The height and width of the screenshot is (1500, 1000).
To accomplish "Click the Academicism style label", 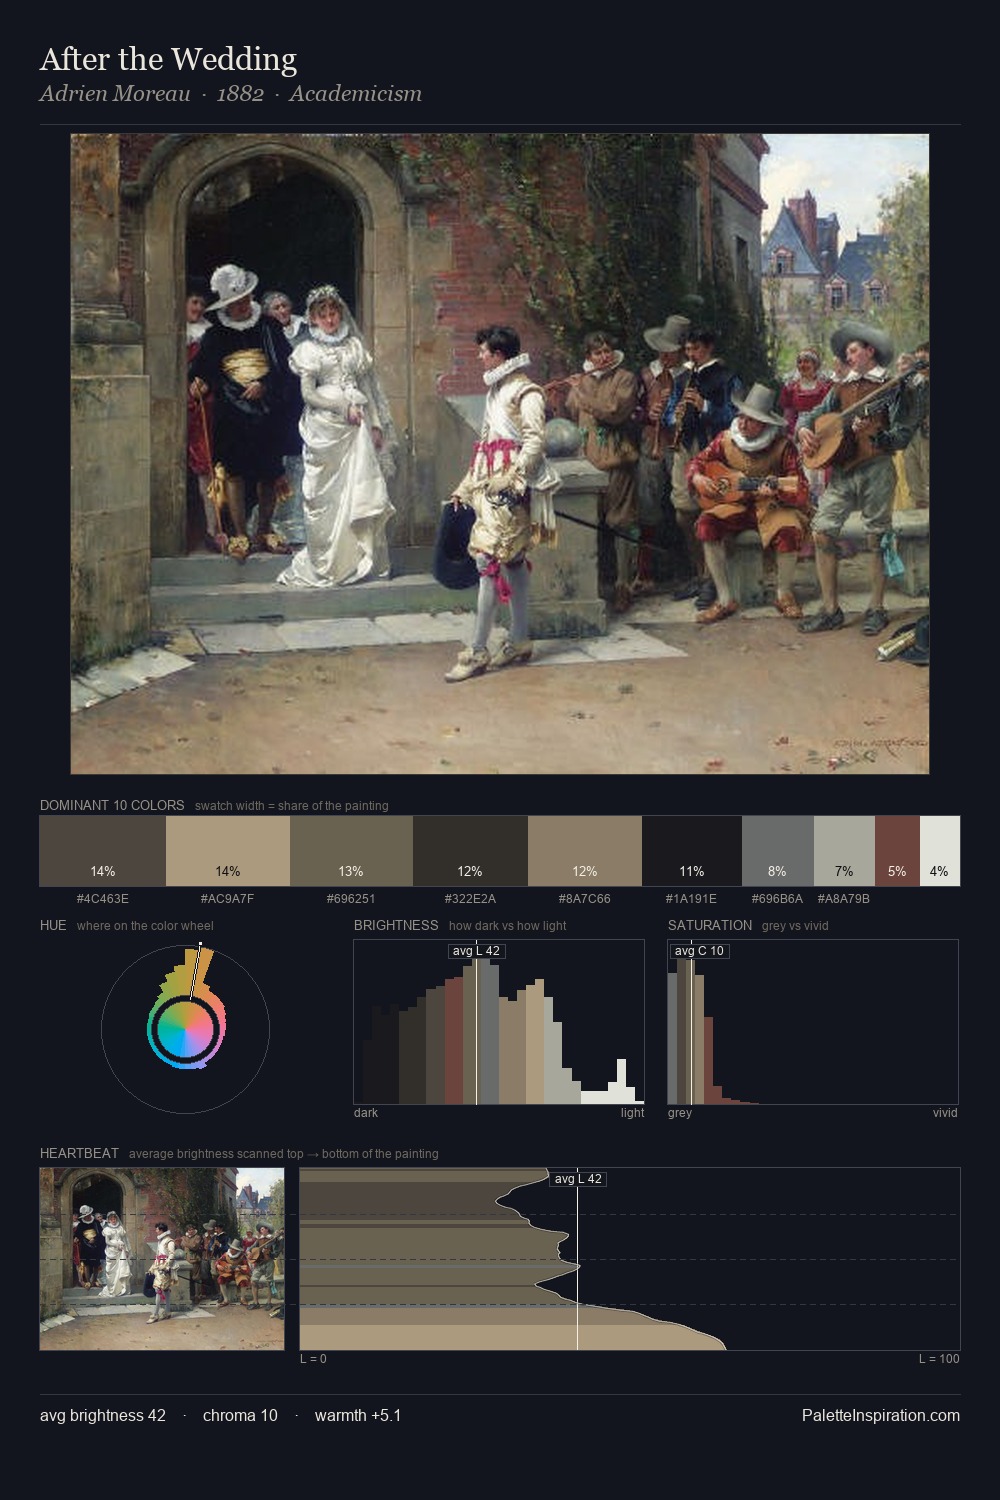I will pyautogui.click(x=355, y=94).
